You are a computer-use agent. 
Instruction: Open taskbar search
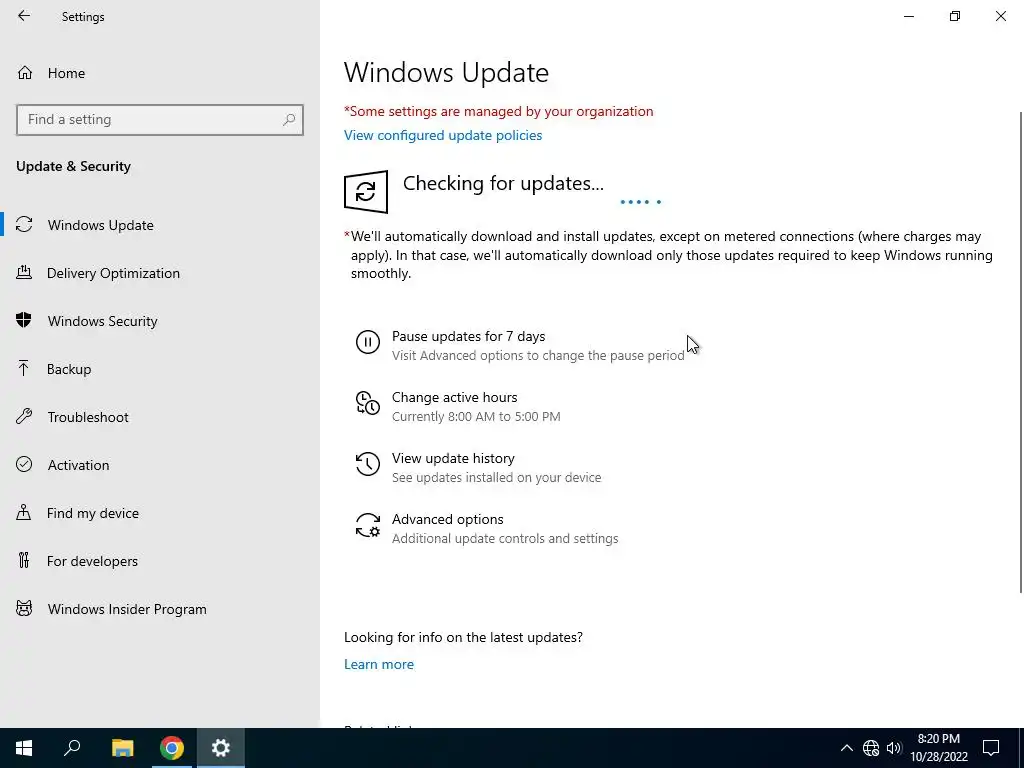[72, 748]
